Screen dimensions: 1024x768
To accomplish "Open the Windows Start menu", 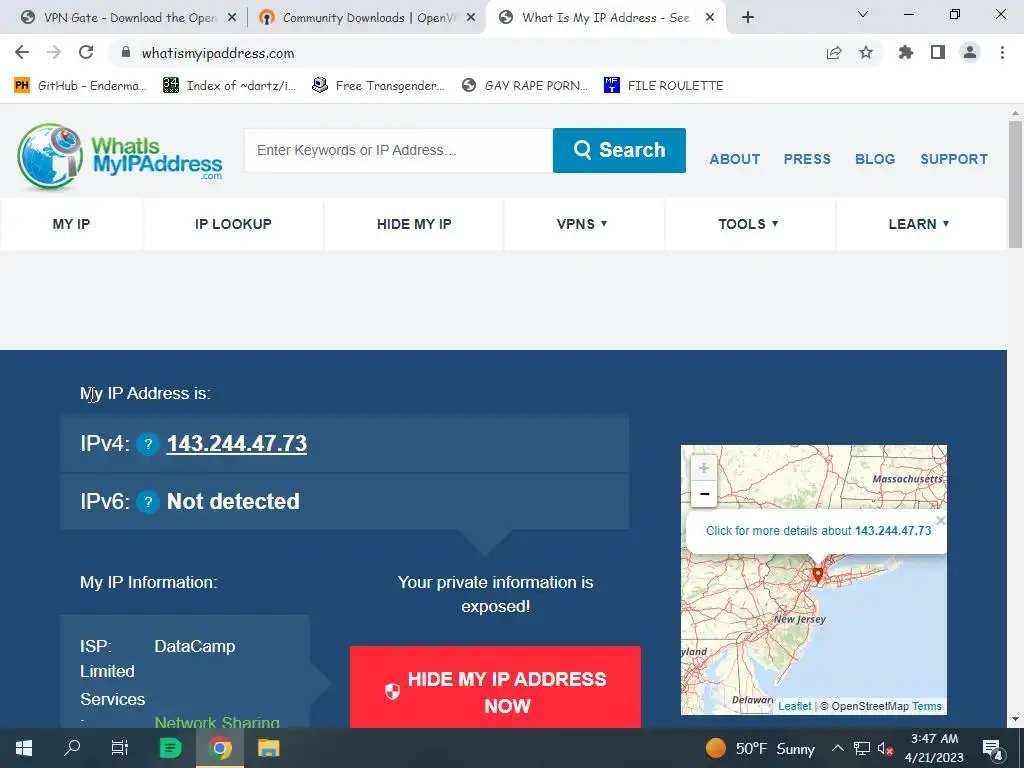I will [x=24, y=748].
